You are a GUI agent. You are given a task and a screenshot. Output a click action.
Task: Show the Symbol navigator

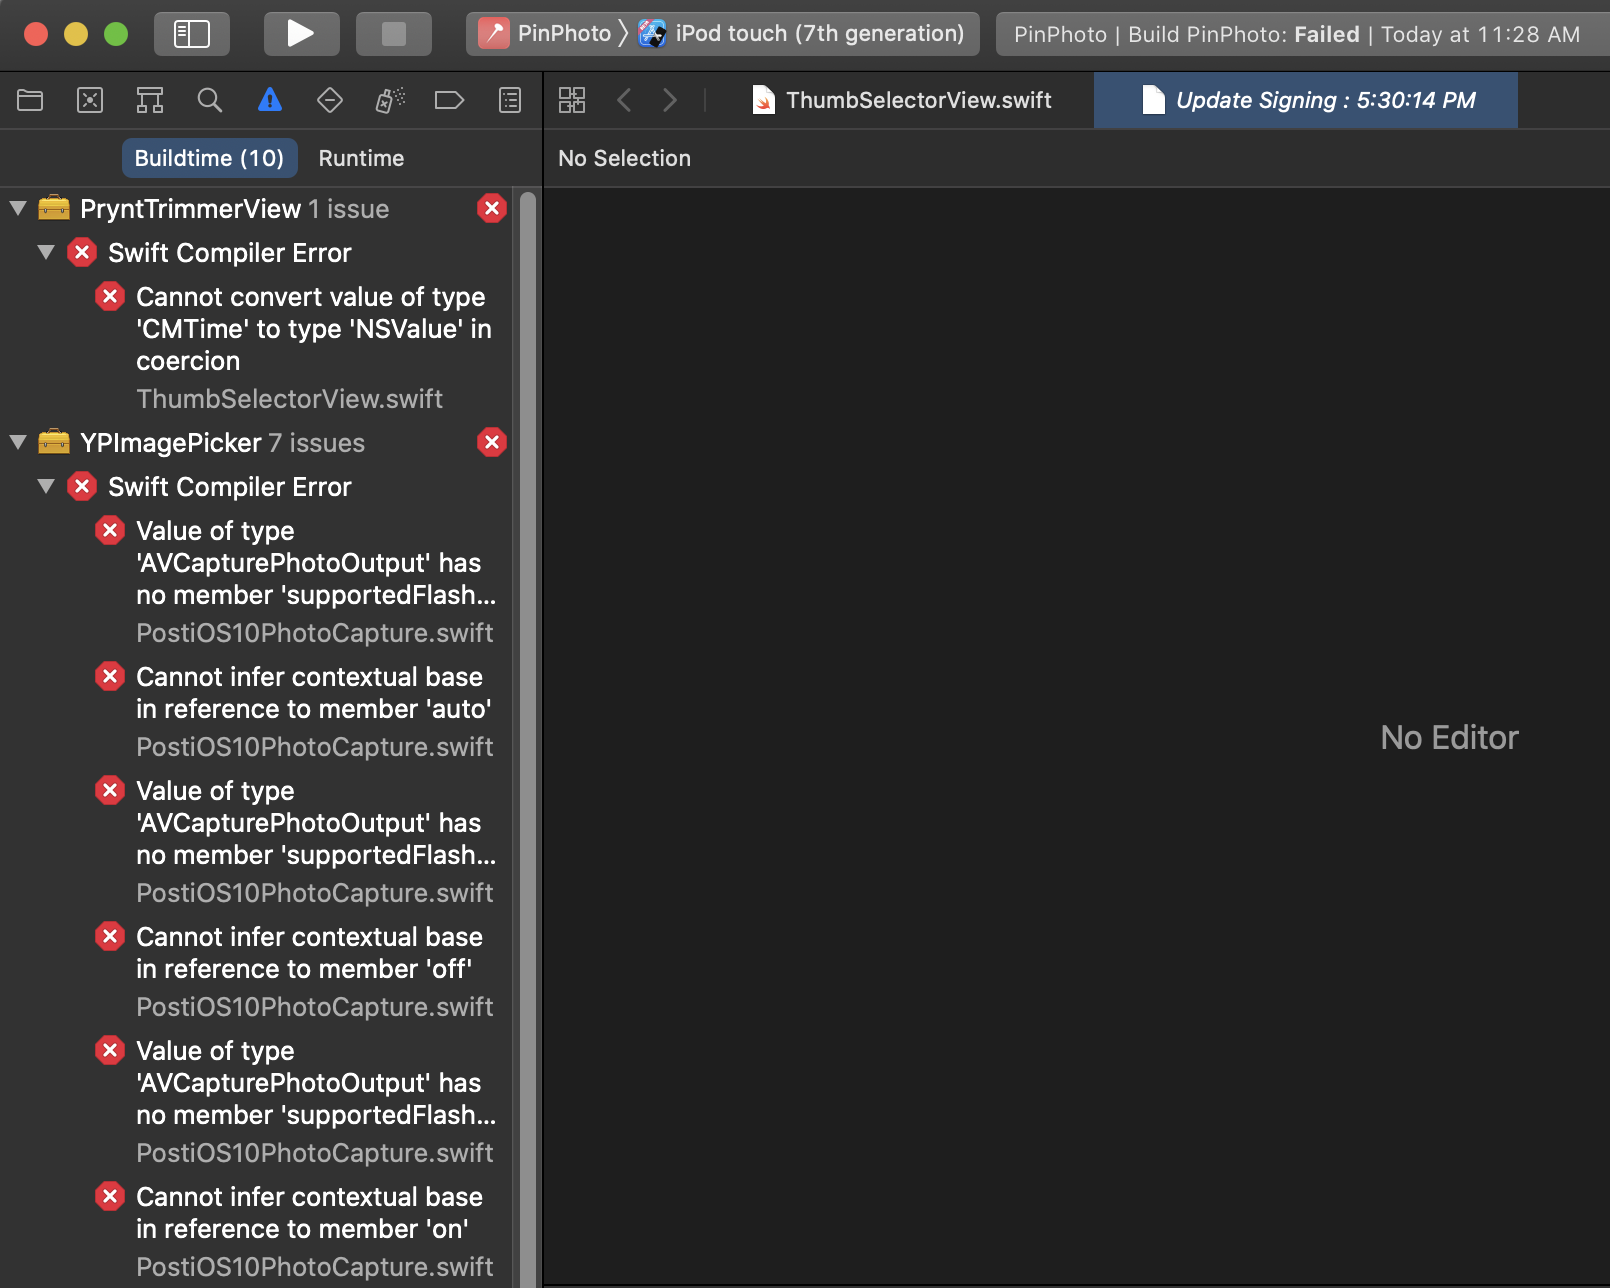click(x=150, y=100)
